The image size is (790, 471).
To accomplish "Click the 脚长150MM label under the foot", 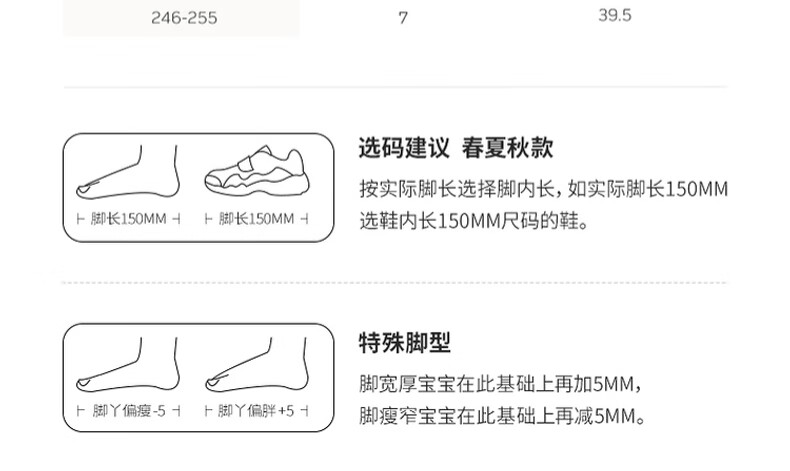I will [128, 219].
